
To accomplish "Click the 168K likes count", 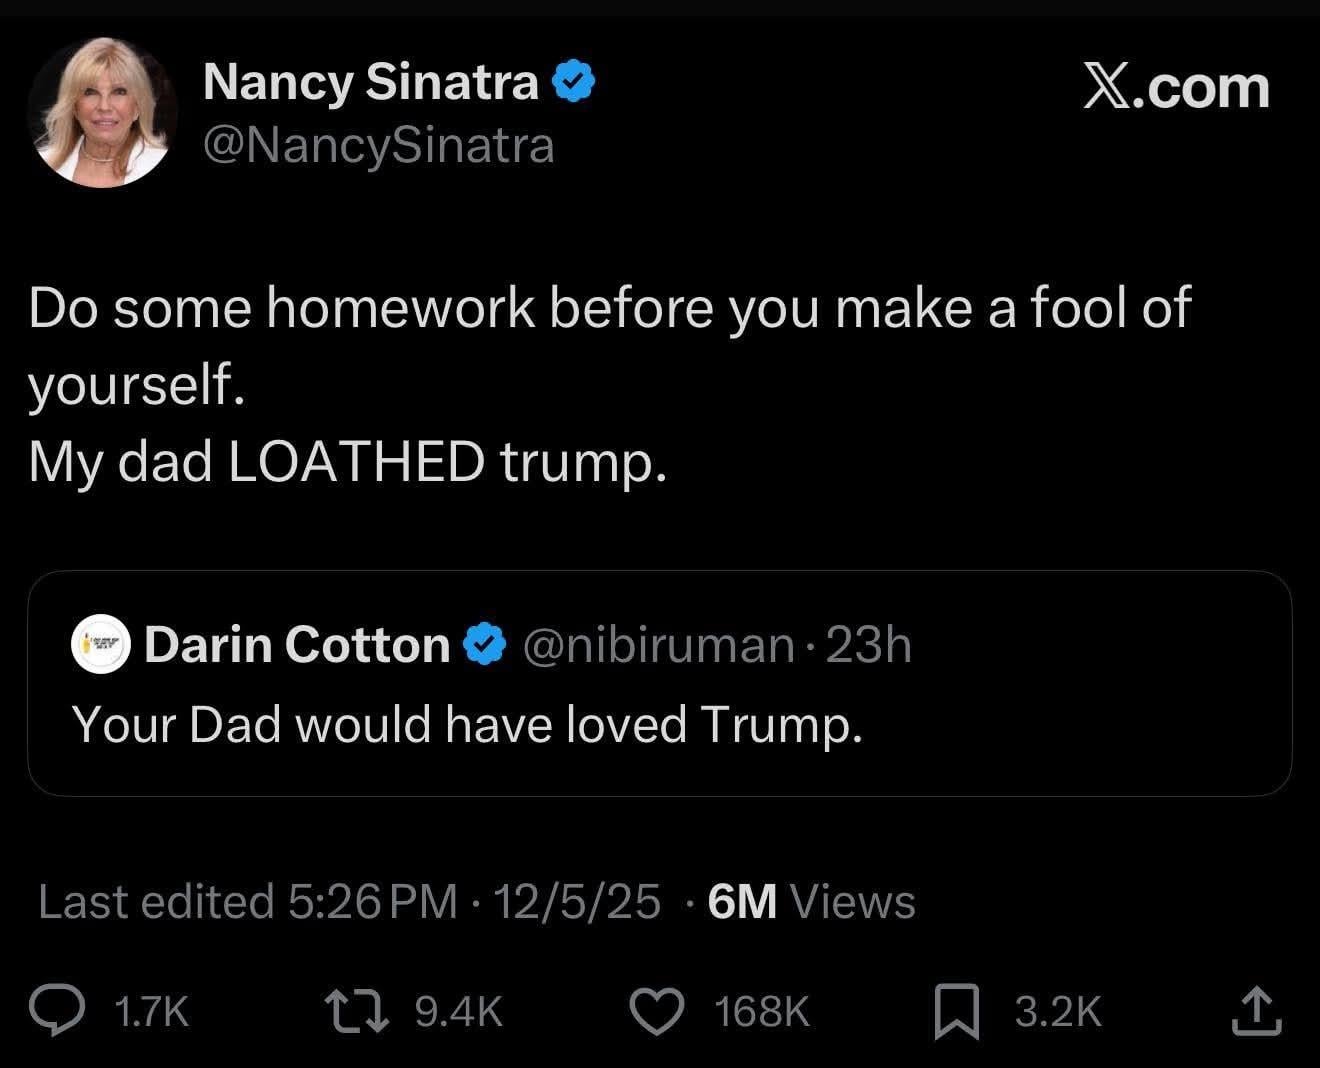I will pos(761,1011).
